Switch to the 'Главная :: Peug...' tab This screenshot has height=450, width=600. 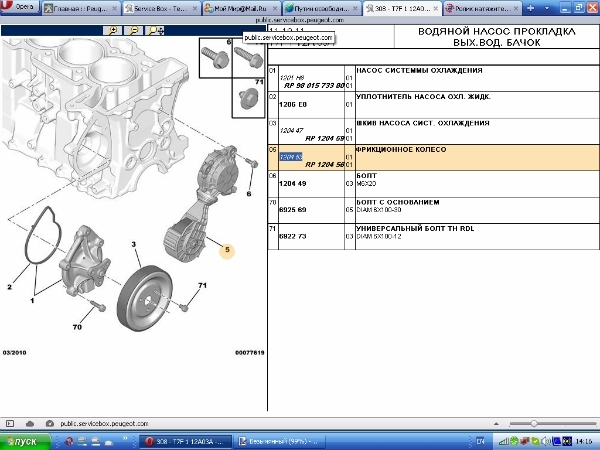click(x=80, y=8)
